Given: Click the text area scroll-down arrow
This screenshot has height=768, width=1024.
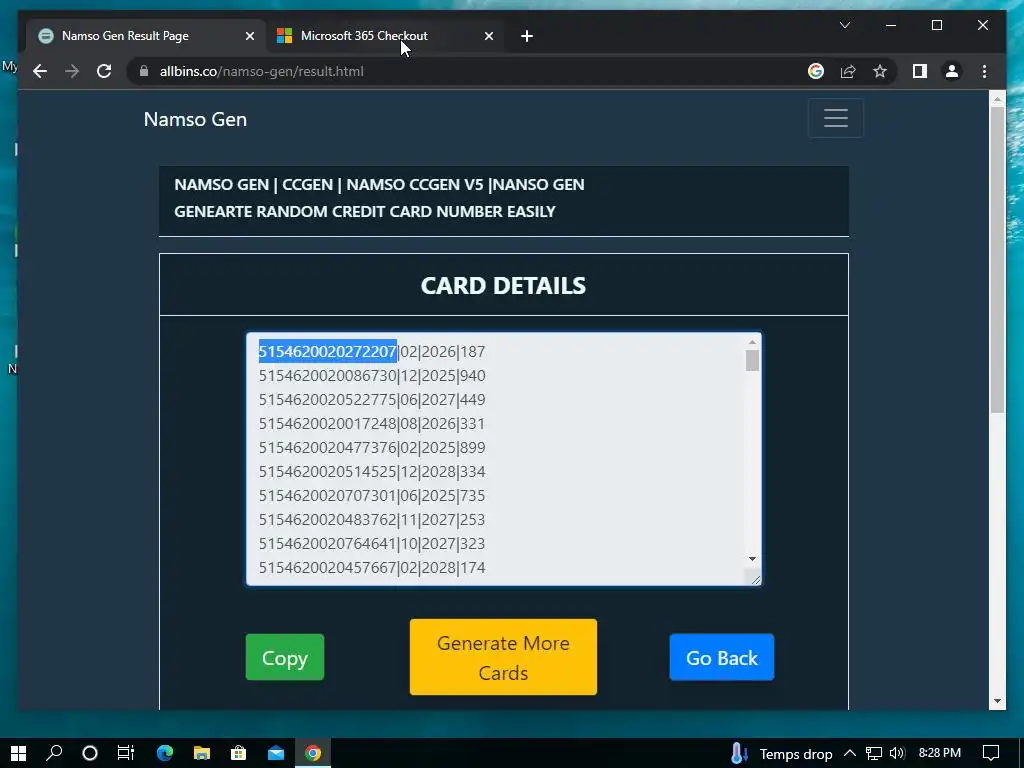Looking at the screenshot, I should 752,559.
